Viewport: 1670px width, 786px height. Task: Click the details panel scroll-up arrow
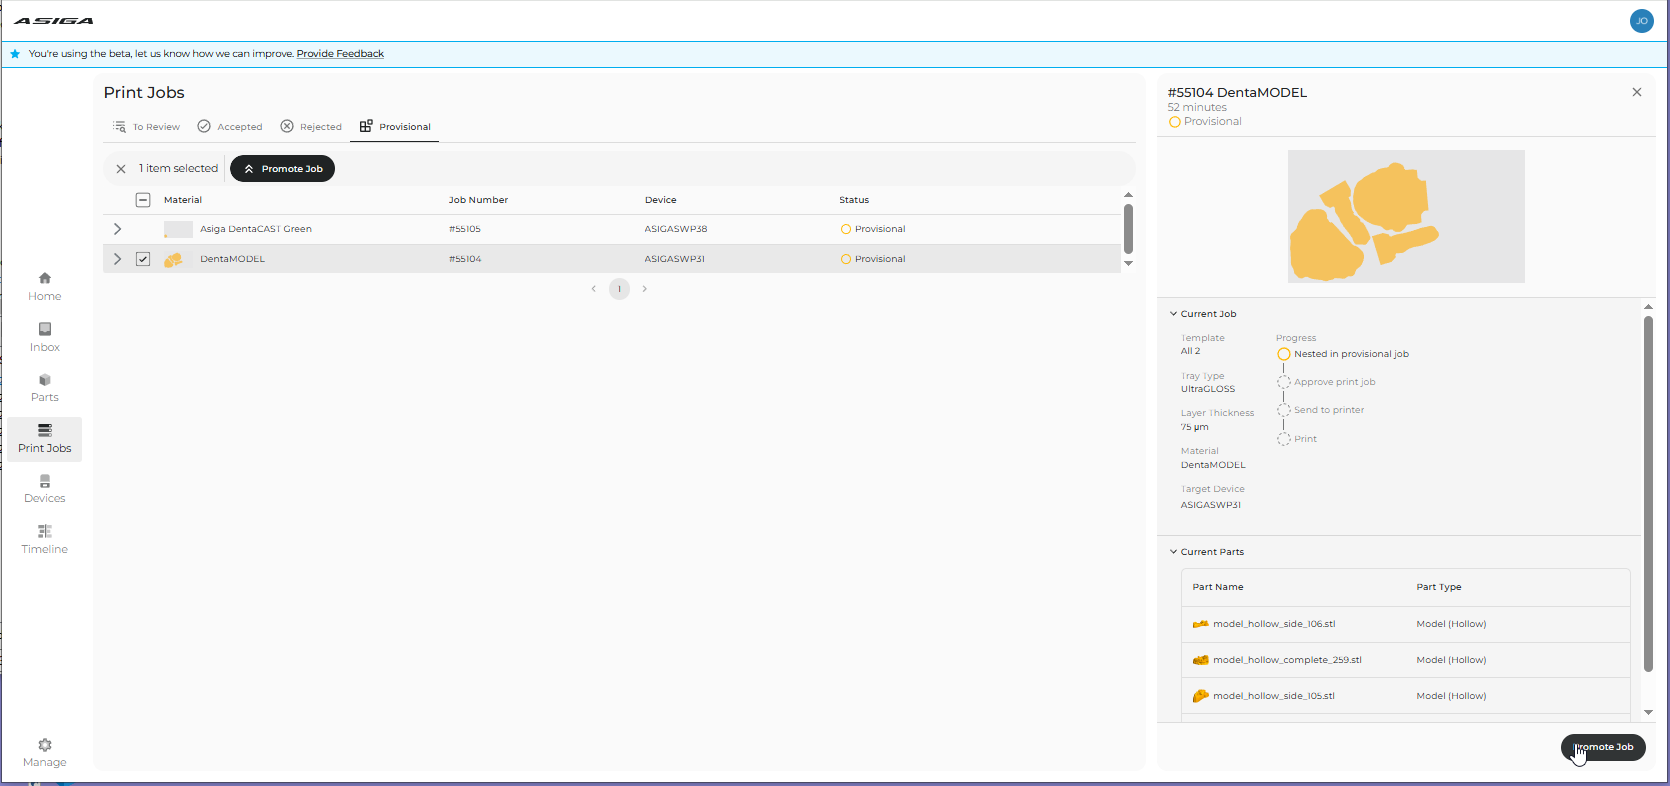click(1648, 306)
